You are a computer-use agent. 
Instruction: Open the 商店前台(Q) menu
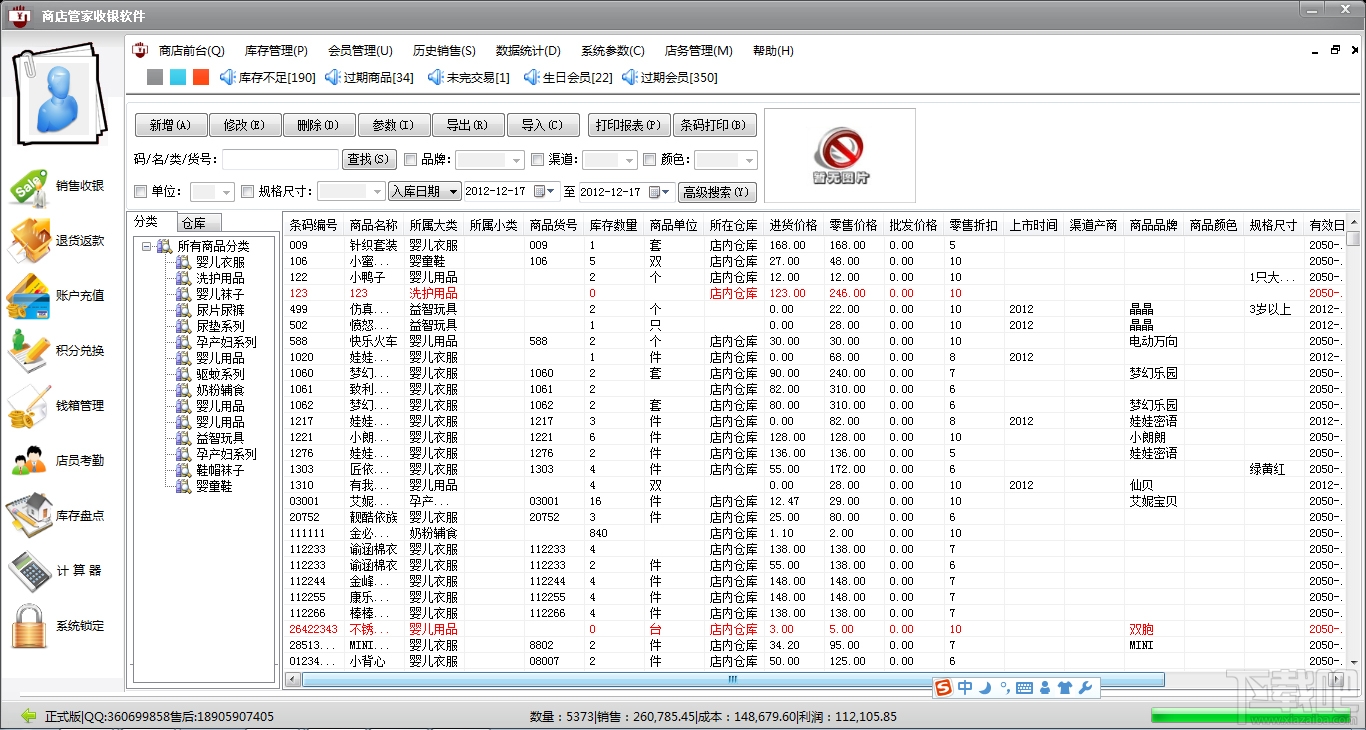click(192, 51)
